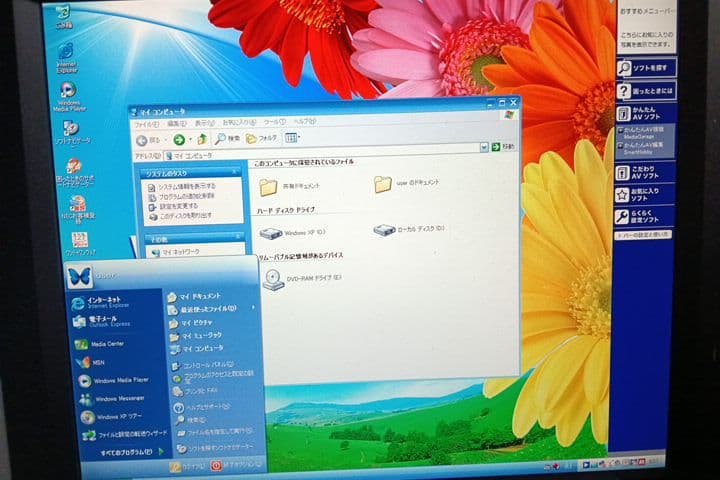Click the red shutdown button in the Start menu
Screen dimensions: 720x480
[216, 465]
